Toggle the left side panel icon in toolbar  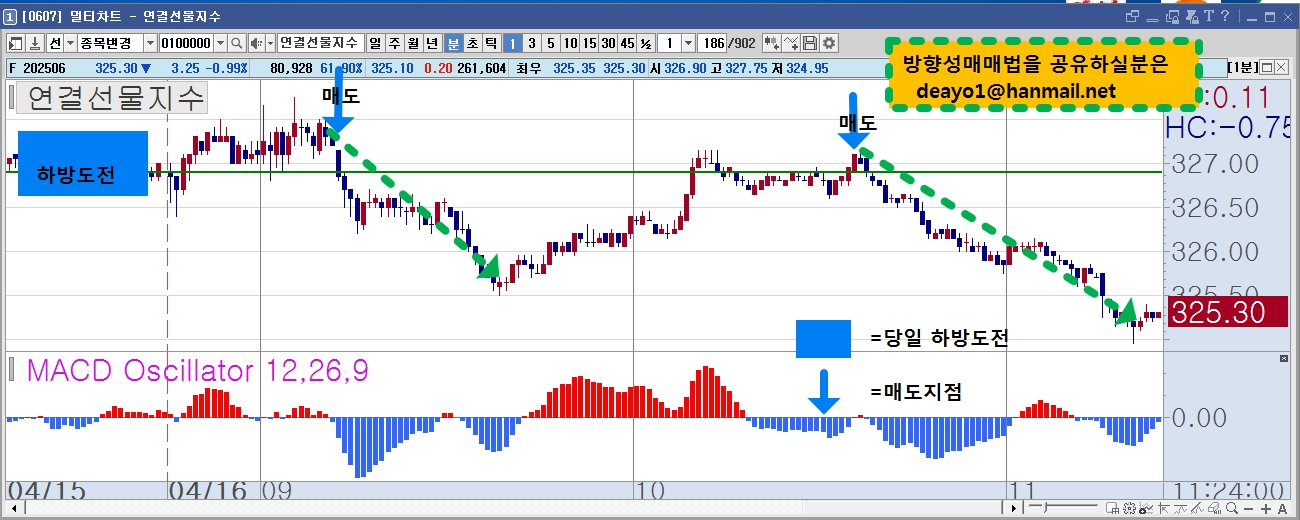pyautogui.click(x=15, y=43)
